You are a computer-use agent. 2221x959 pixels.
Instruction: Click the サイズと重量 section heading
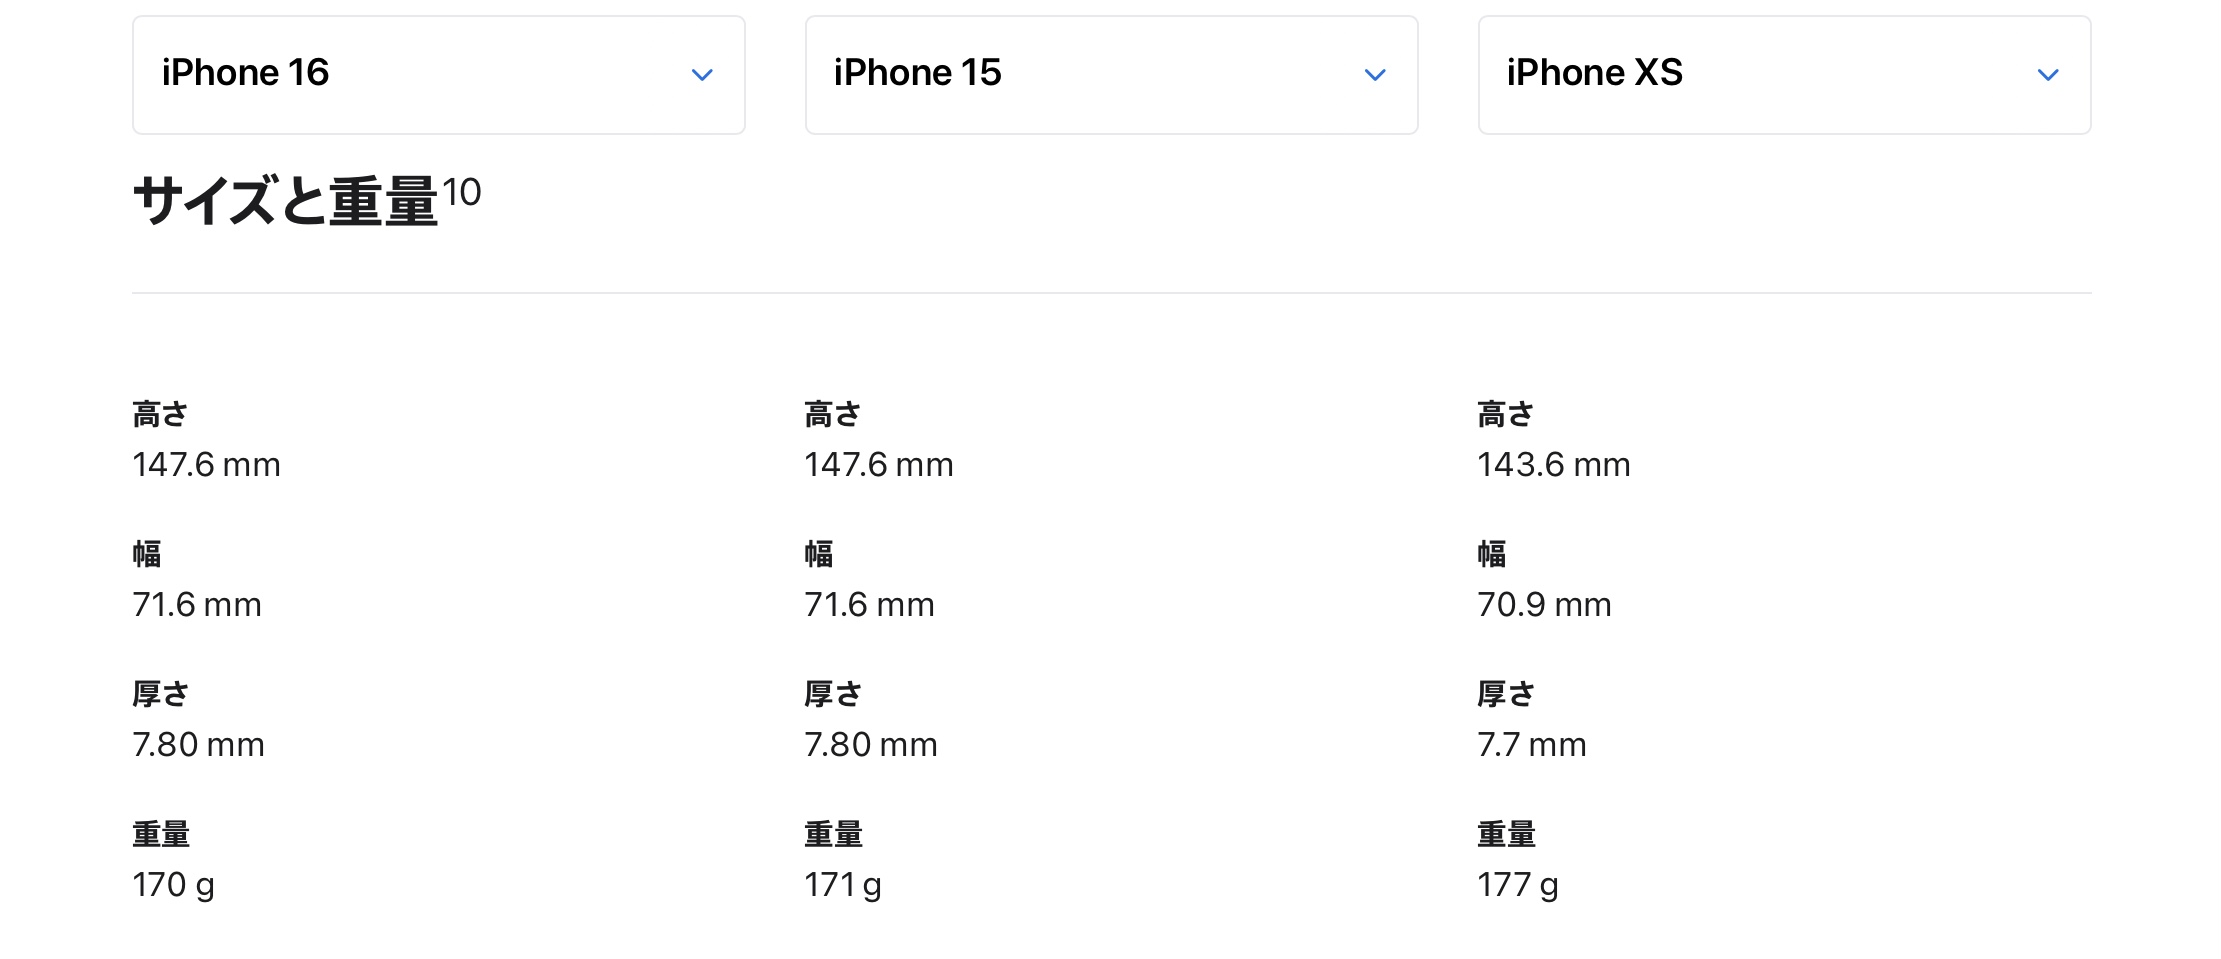tap(285, 201)
